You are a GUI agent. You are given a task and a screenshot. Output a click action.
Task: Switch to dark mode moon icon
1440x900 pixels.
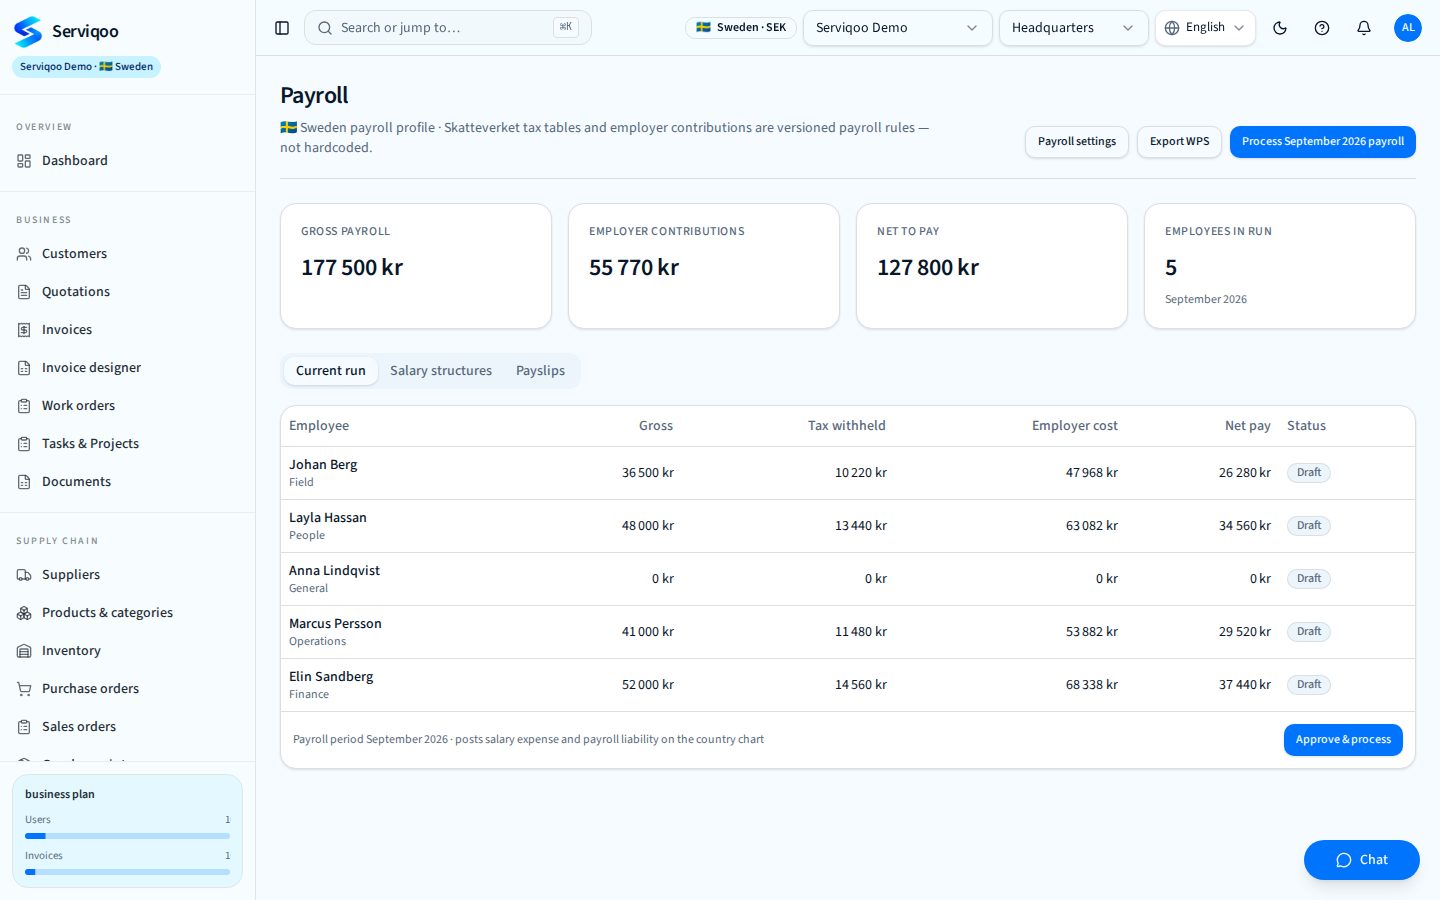tap(1280, 28)
